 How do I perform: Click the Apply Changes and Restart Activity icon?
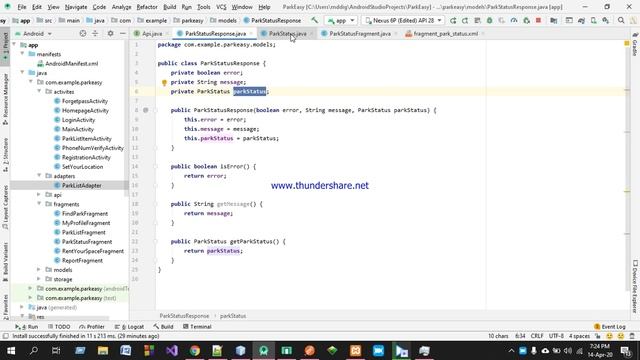[465, 20]
